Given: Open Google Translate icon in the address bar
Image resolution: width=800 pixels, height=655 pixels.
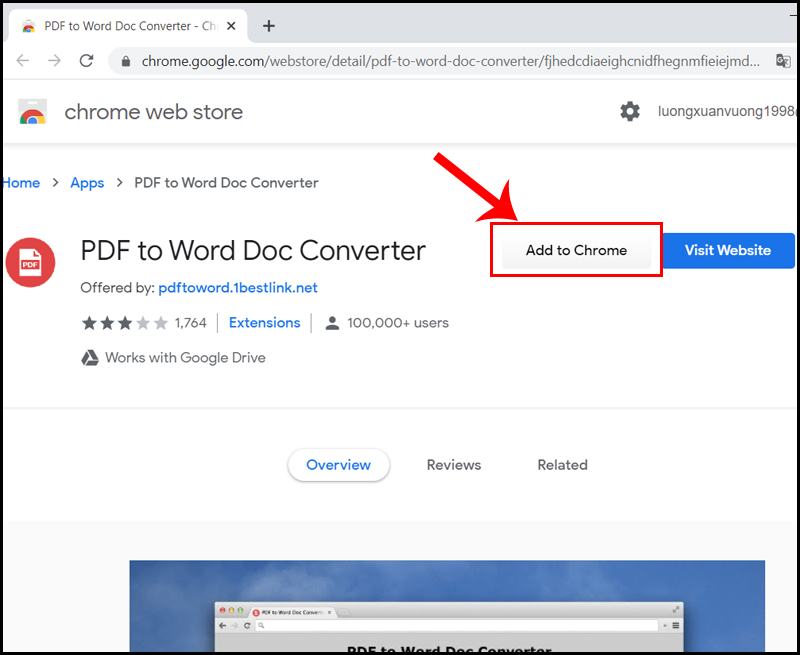Looking at the screenshot, I should [783, 61].
